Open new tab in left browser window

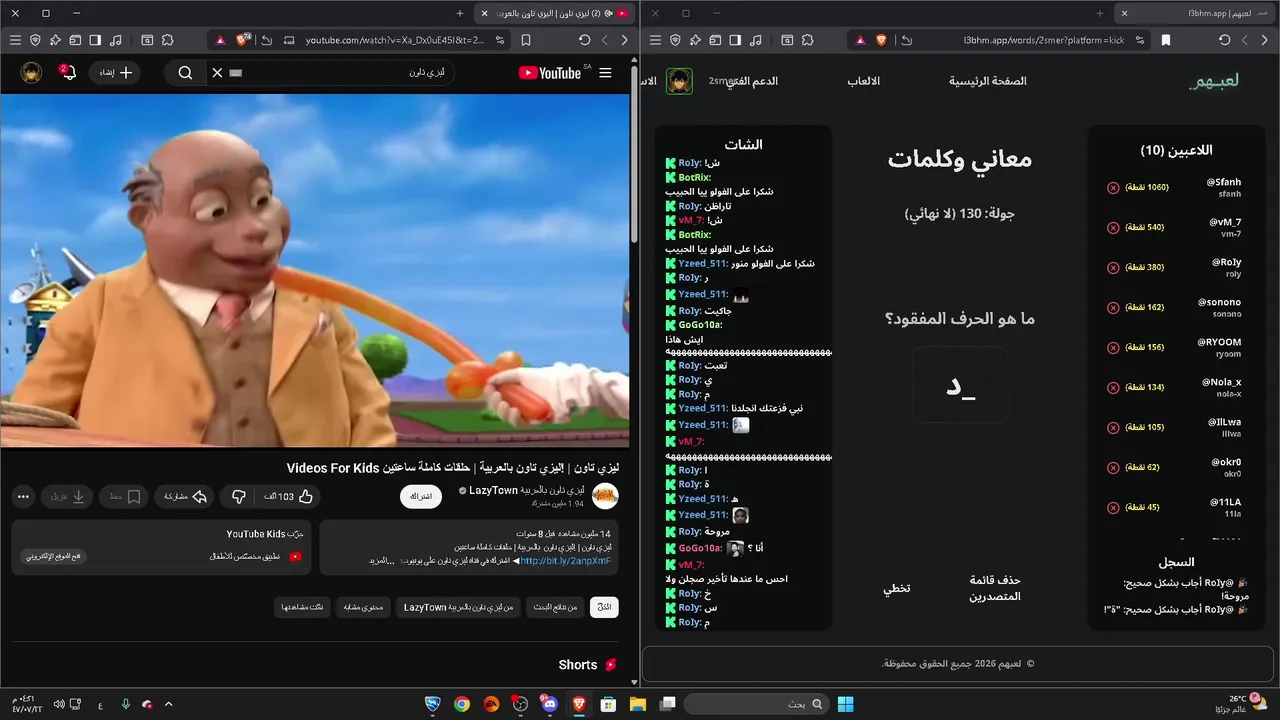click(x=460, y=13)
